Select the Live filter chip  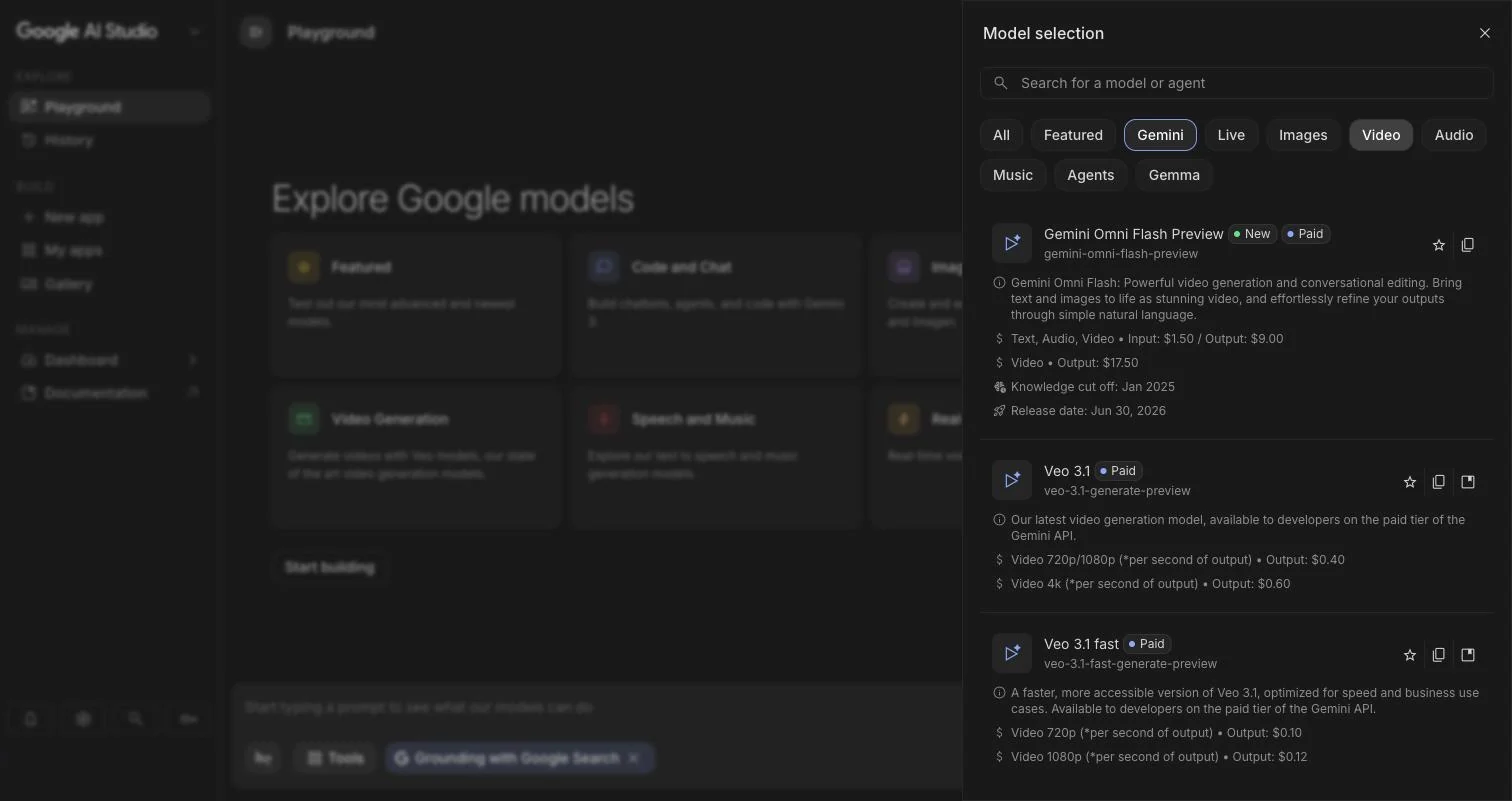click(1231, 135)
